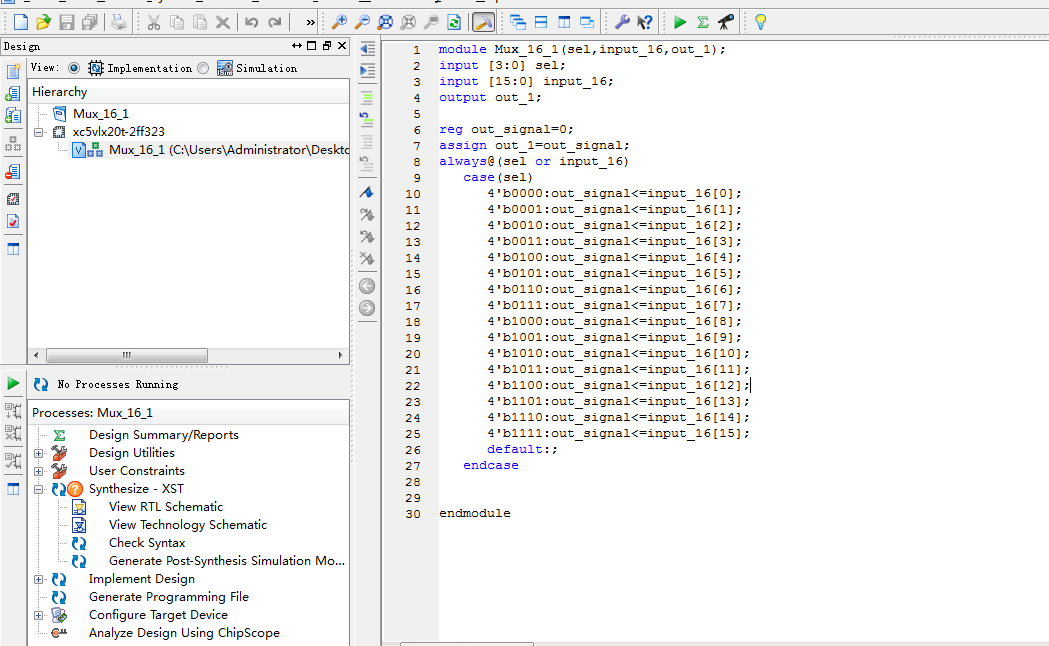Click the Zoom In magnifier icon
The image size is (1049, 646).
pos(340,22)
